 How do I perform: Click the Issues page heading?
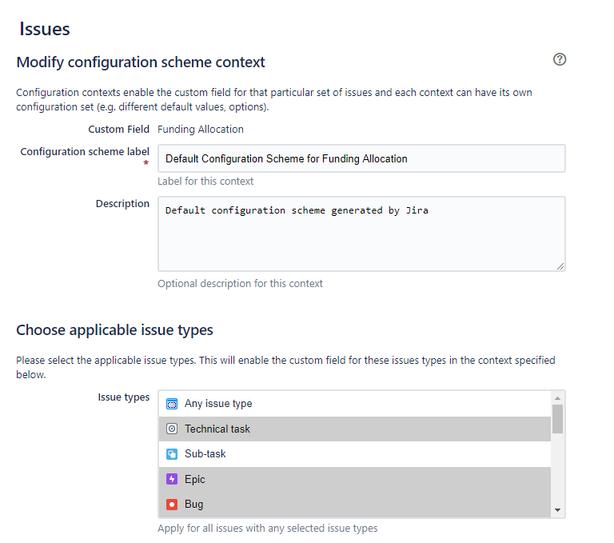tap(45, 29)
